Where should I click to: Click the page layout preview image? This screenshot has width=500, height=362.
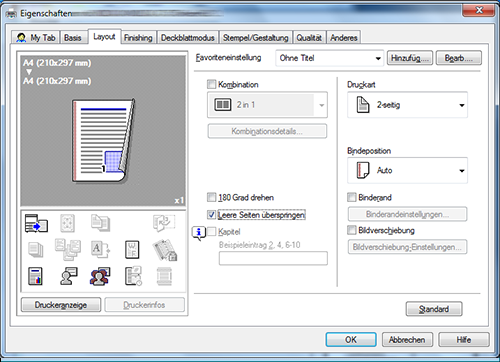104,141
